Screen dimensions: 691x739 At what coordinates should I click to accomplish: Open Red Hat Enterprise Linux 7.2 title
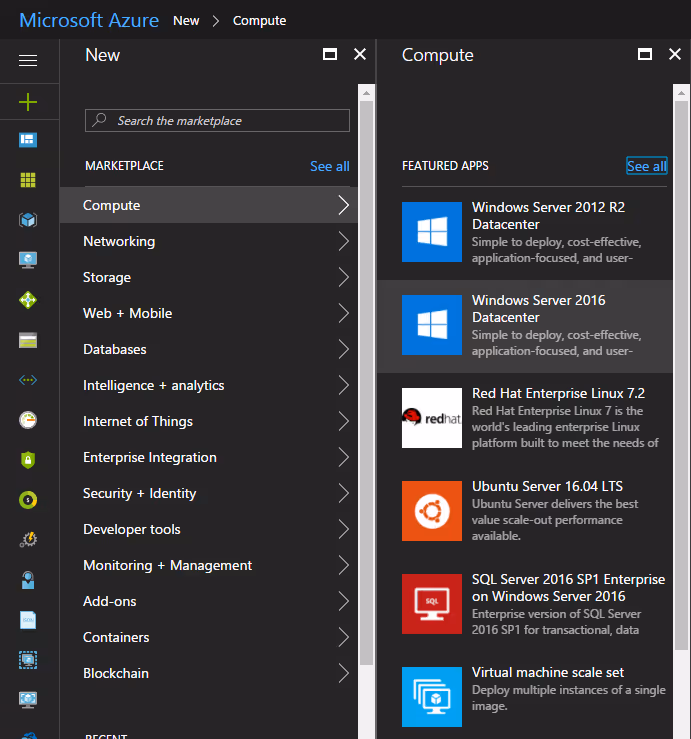click(x=558, y=393)
